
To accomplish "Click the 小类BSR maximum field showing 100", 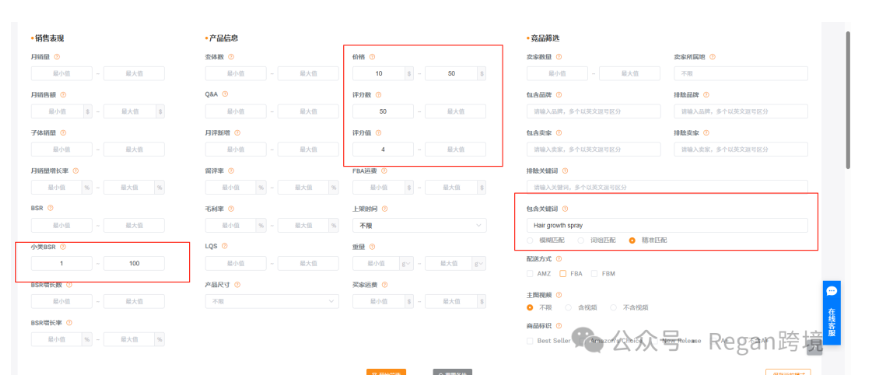I will pyautogui.click(x=134, y=264).
